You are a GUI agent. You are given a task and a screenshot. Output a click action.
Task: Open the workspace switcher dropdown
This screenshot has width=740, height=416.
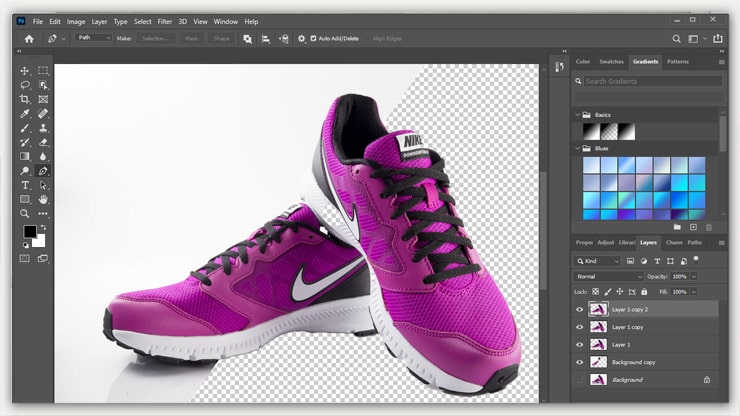point(696,39)
